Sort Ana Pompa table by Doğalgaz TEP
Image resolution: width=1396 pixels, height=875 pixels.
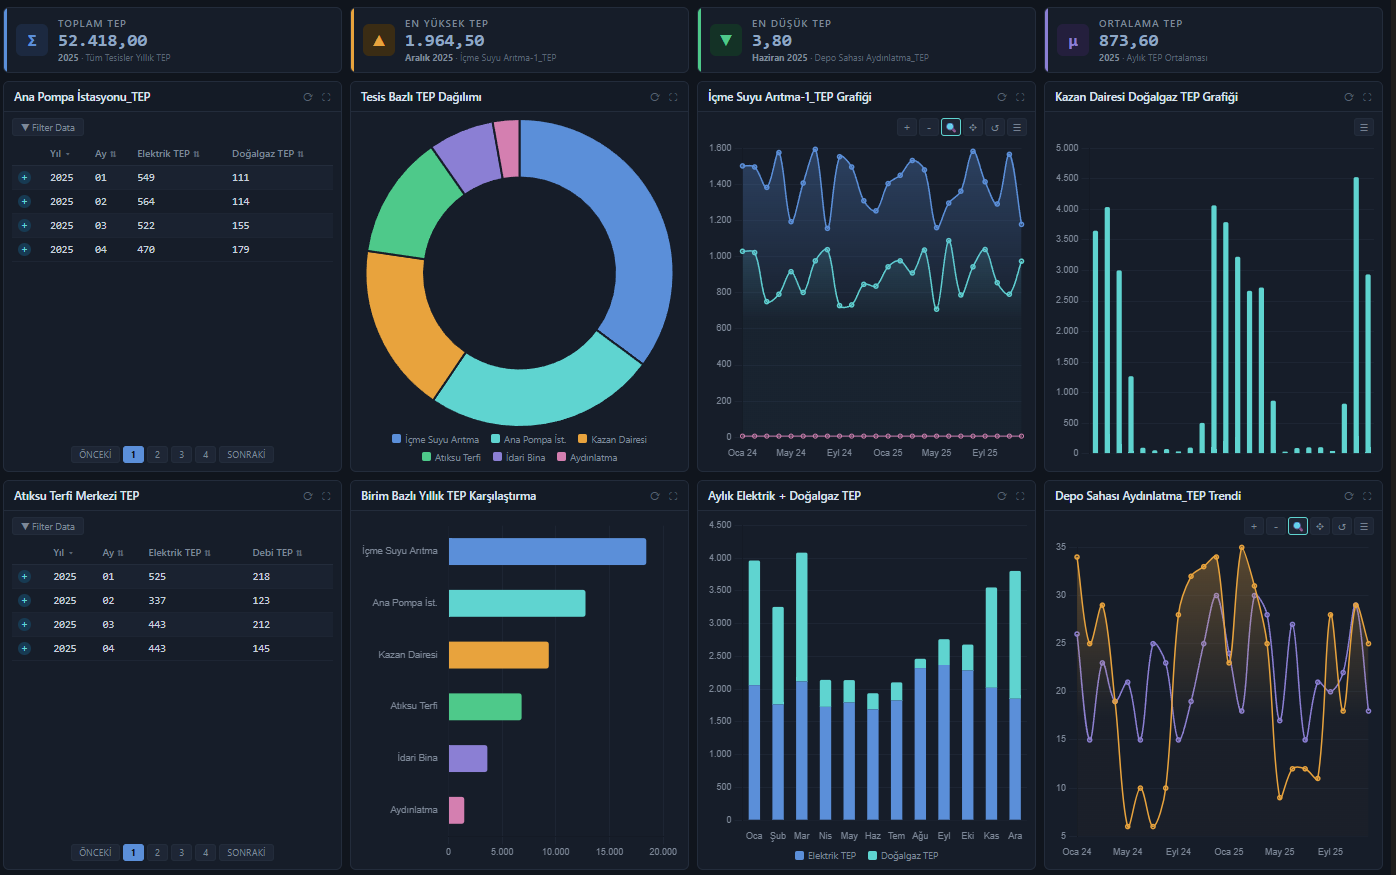[x=267, y=154]
